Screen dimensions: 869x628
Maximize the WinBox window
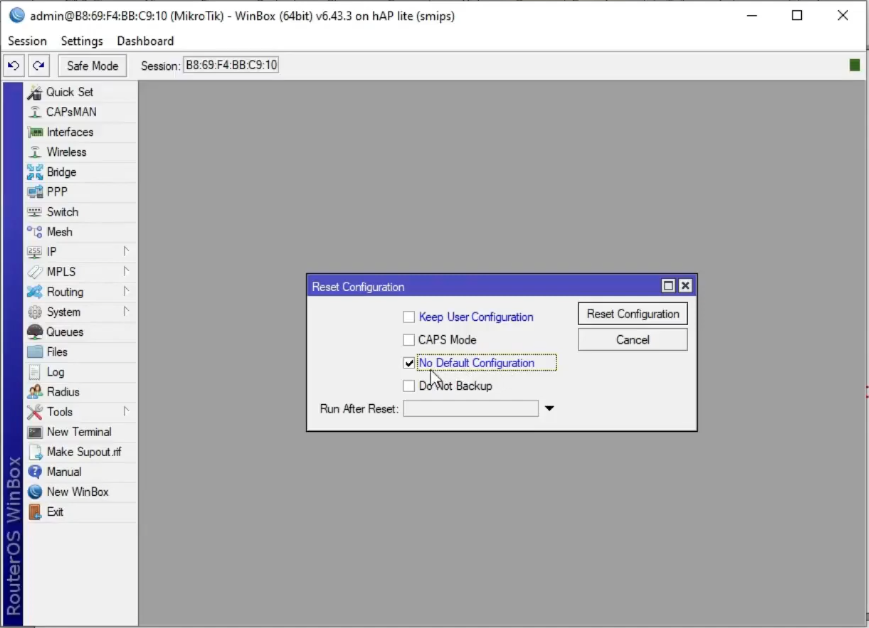pyautogui.click(x=797, y=16)
